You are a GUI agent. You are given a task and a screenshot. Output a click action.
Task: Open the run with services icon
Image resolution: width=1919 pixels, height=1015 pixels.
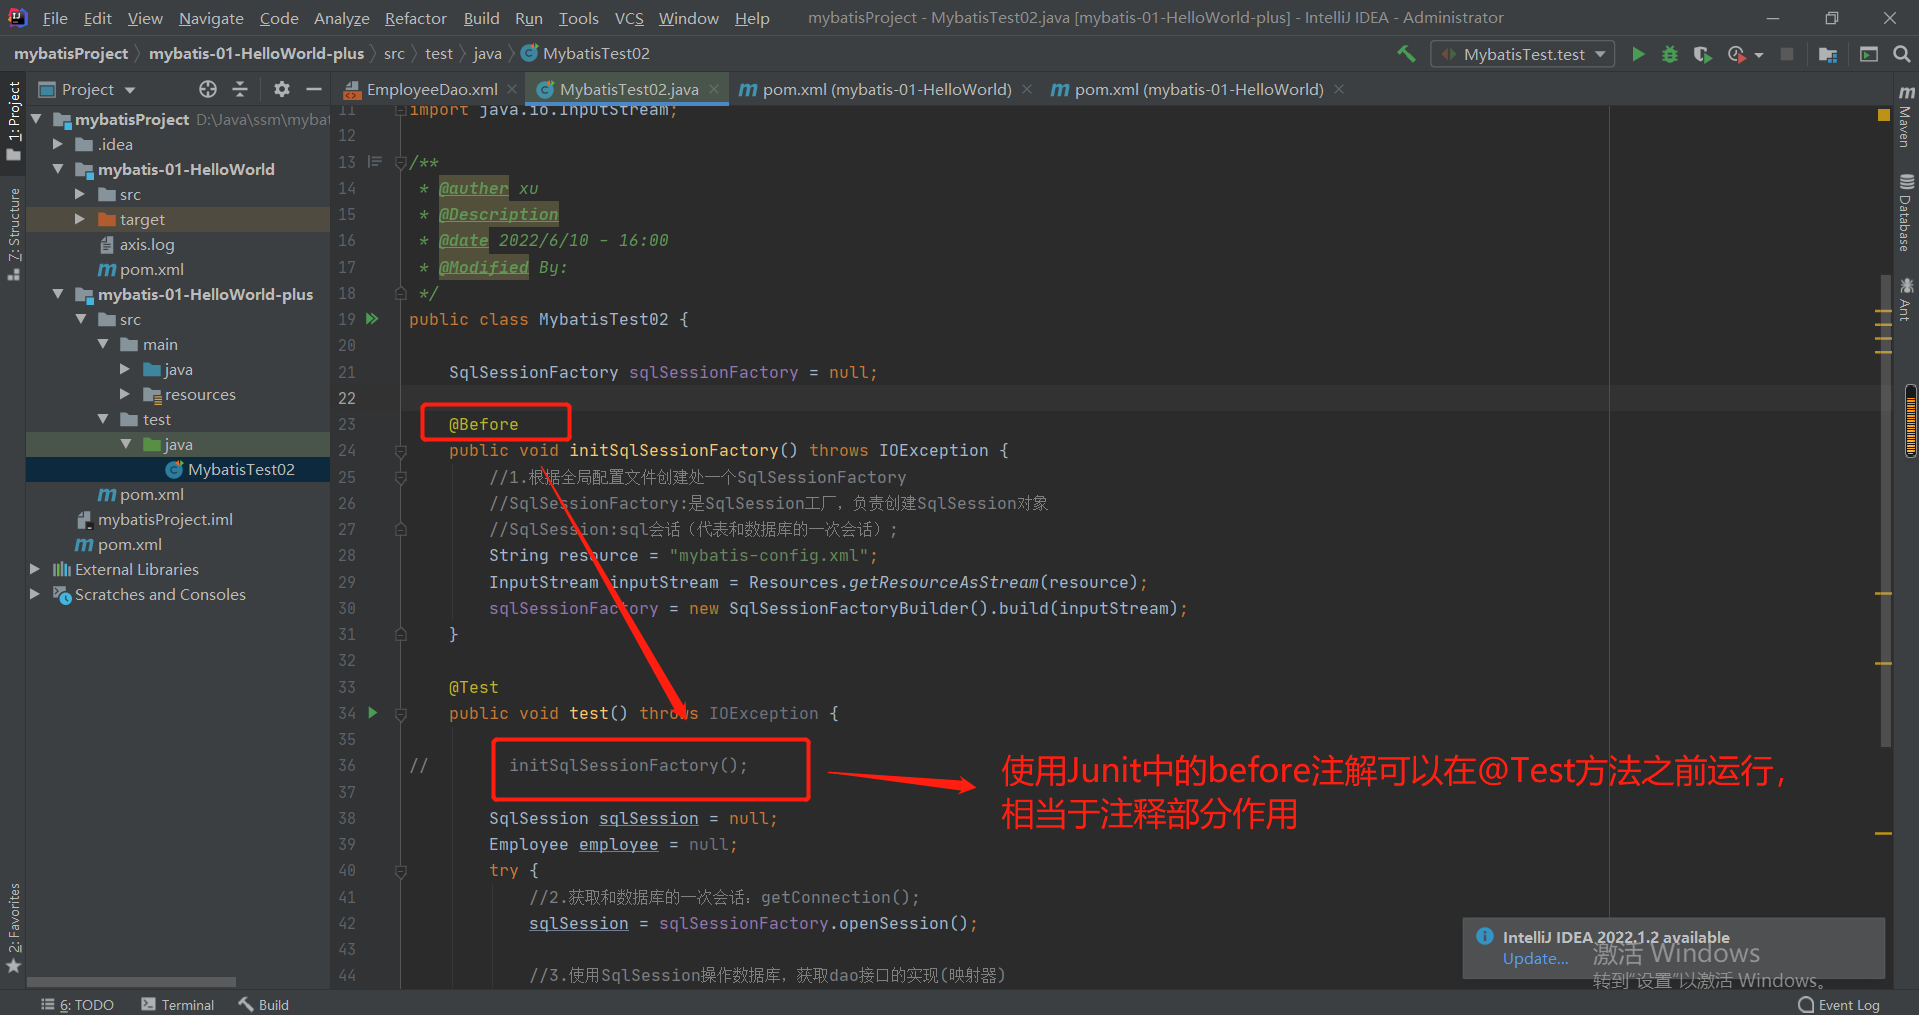(1868, 54)
